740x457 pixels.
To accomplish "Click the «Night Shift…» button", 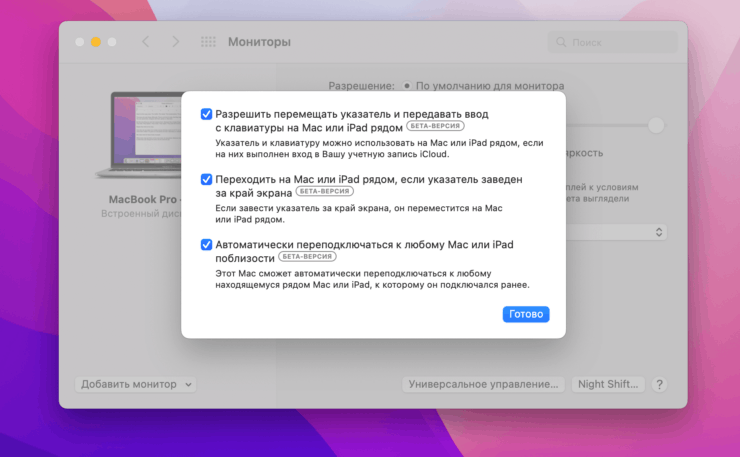I will pos(608,384).
